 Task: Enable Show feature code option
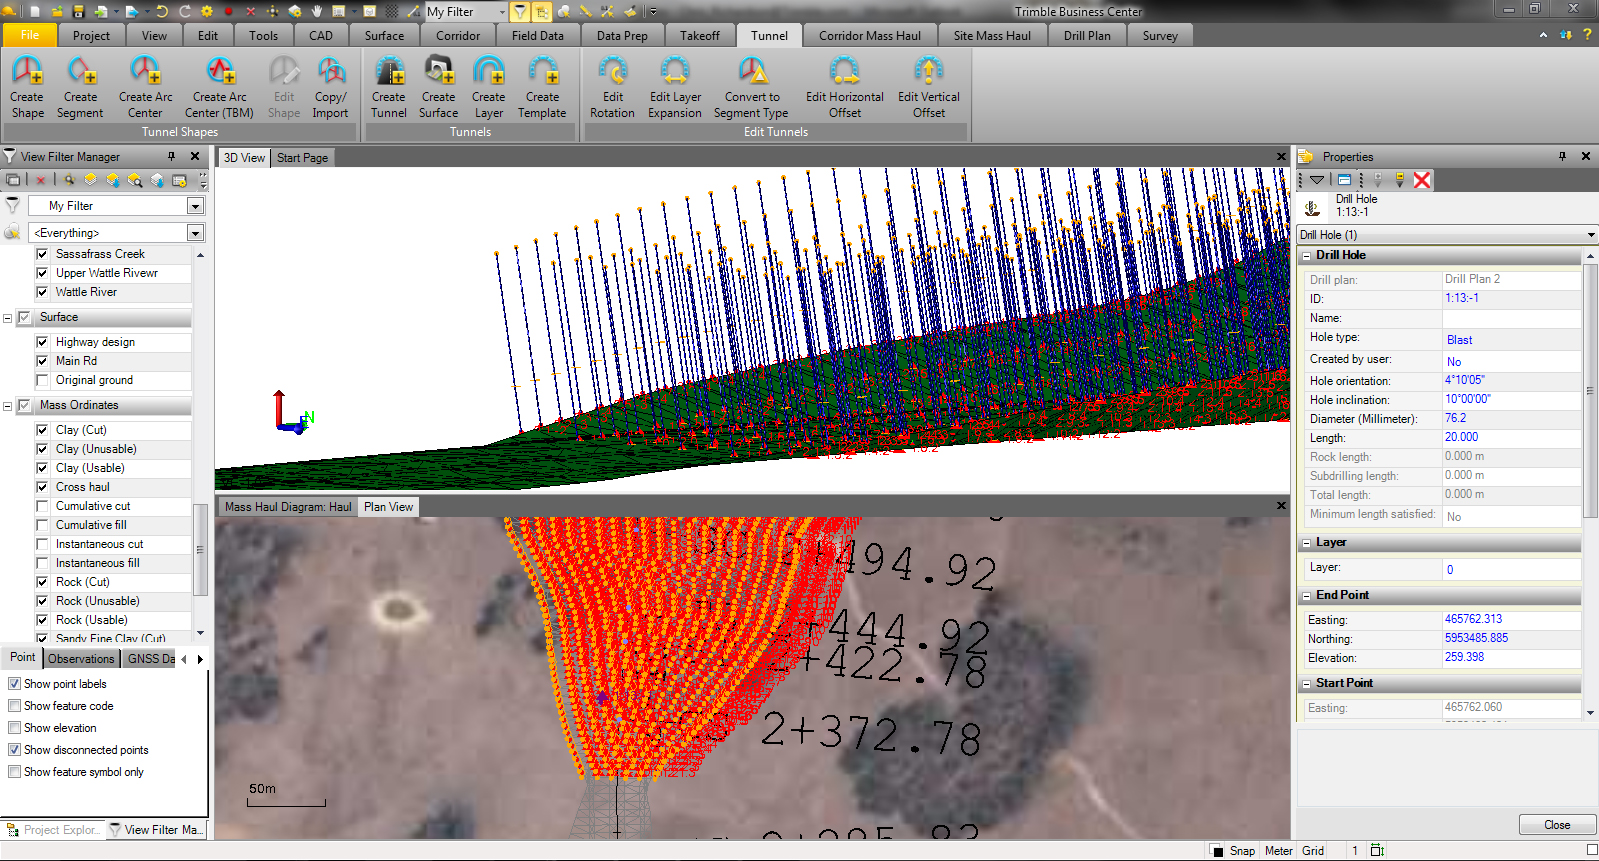(x=14, y=706)
